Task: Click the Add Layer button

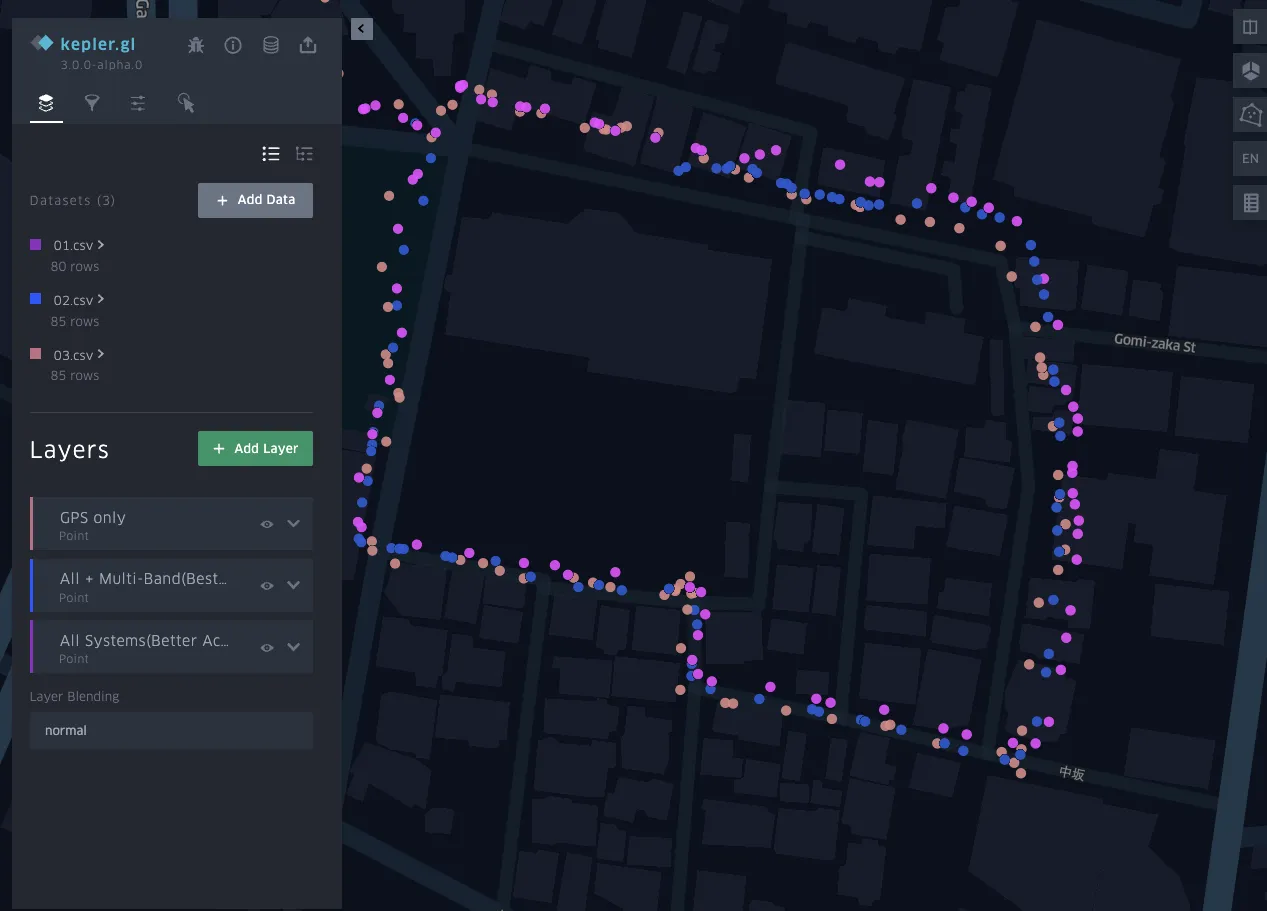Action: pyautogui.click(x=255, y=449)
